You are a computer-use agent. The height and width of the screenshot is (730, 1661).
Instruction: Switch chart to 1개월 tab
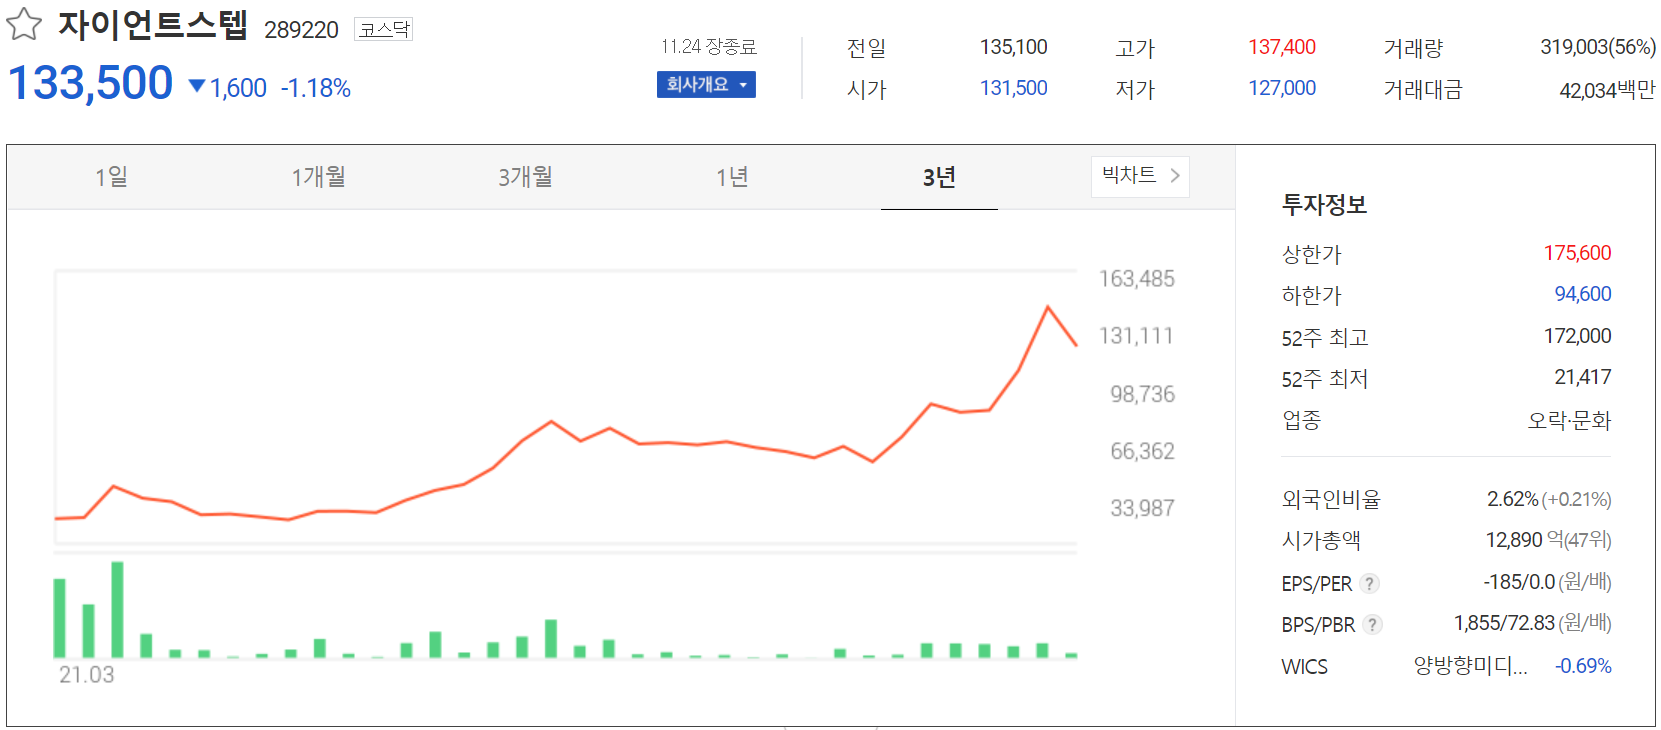click(318, 177)
